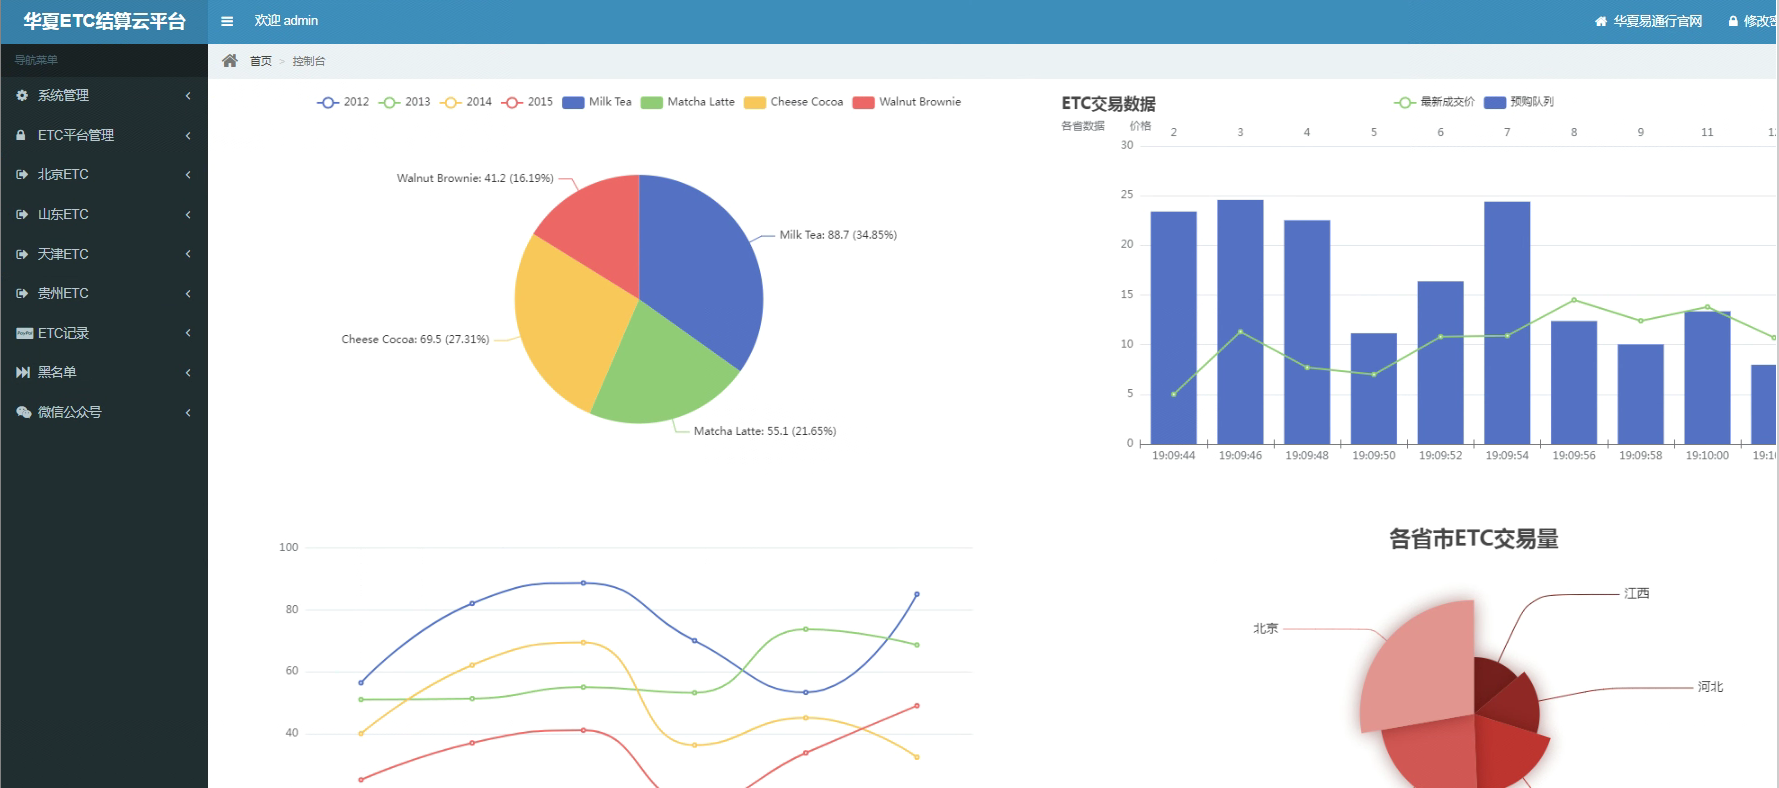The image size is (1779, 788).
Task: Click the 系统管理 gear icon
Action: [22, 95]
